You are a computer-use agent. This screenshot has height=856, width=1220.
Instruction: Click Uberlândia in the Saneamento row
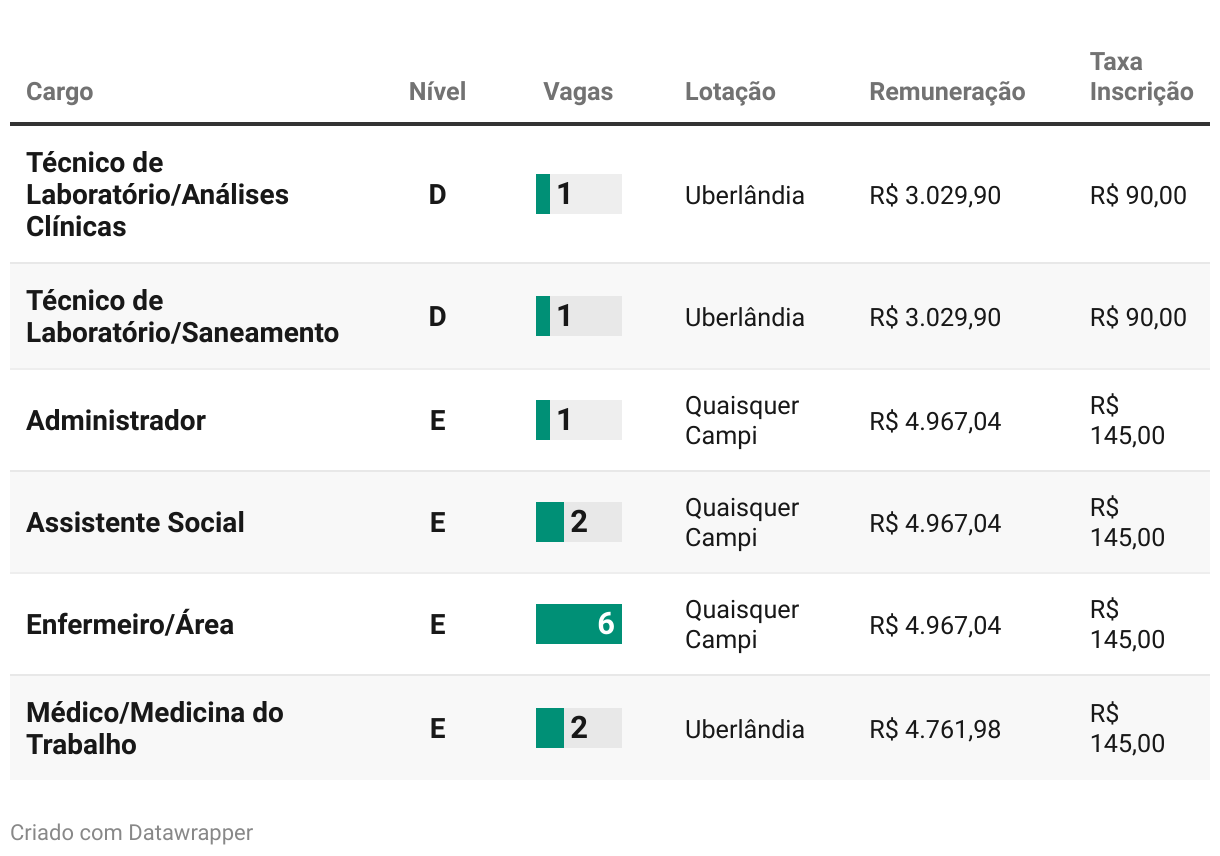pyautogui.click(x=744, y=317)
